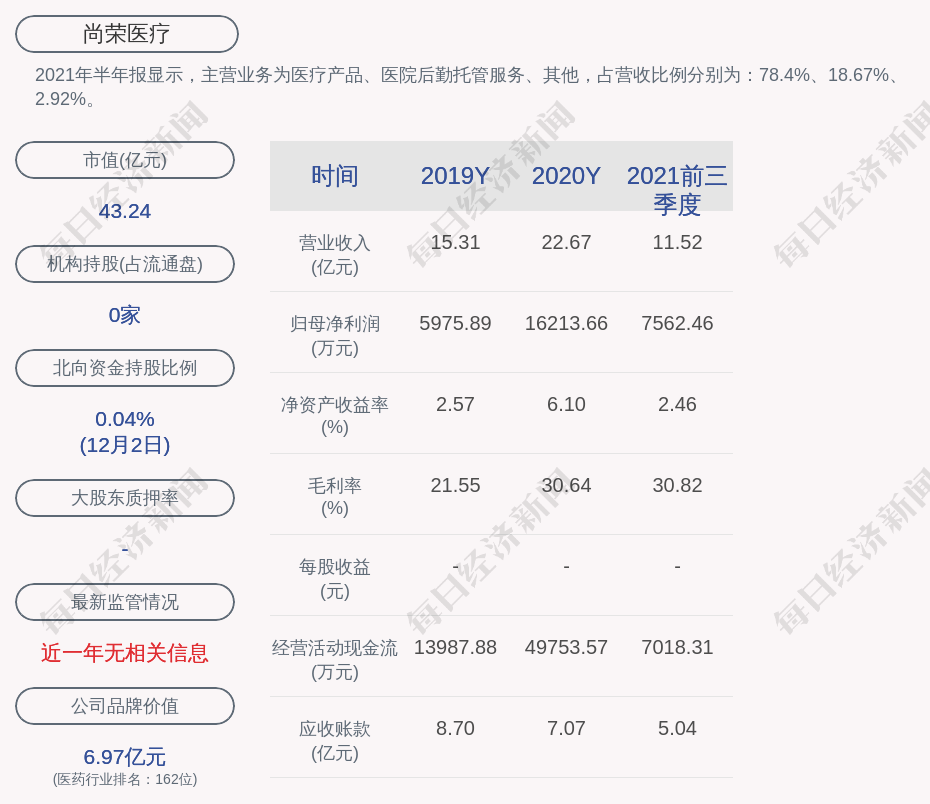The image size is (930, 804).
Task: Click the 尚荣医疗 company name pill
Action: coord(127,34)
